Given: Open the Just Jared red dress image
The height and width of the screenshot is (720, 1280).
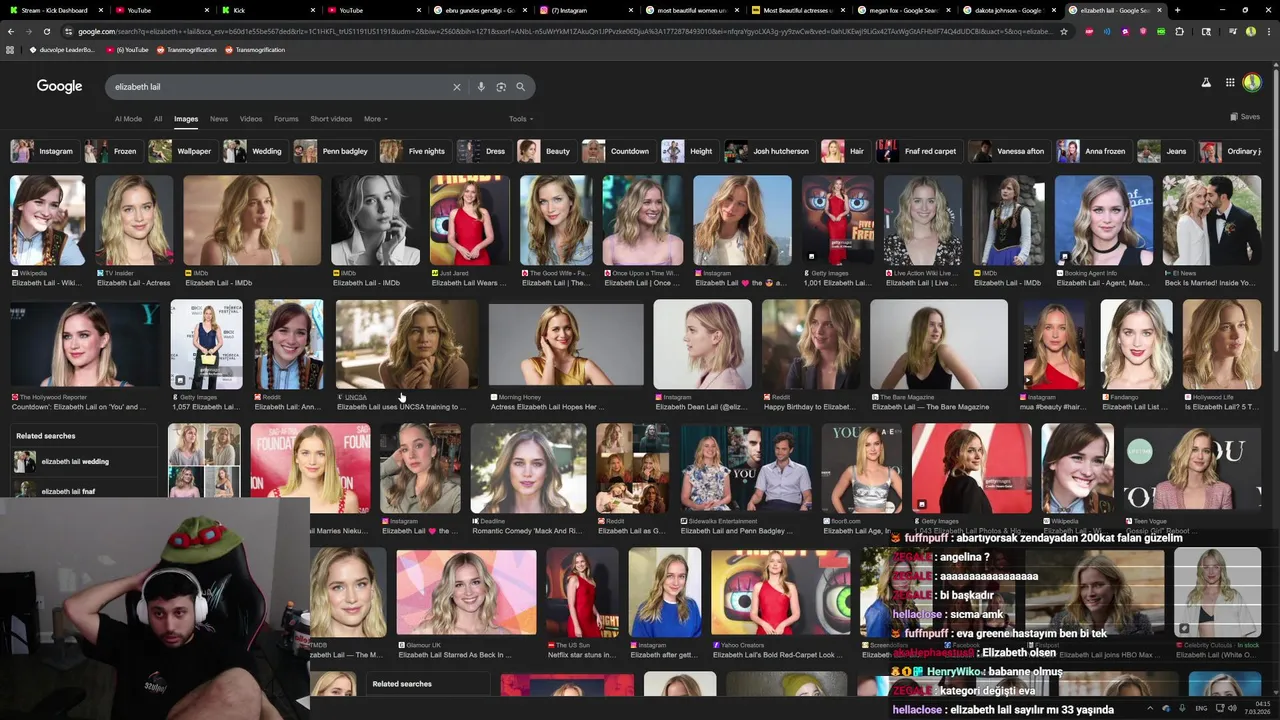Looking at the screenshot, I should [470, 220].
